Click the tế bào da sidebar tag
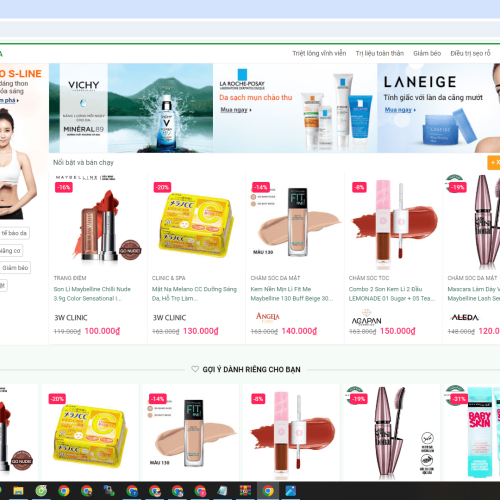 tap(14, 233)
